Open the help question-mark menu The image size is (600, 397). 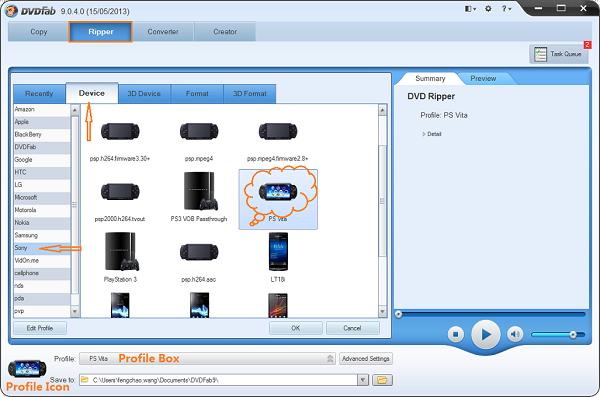506,8
